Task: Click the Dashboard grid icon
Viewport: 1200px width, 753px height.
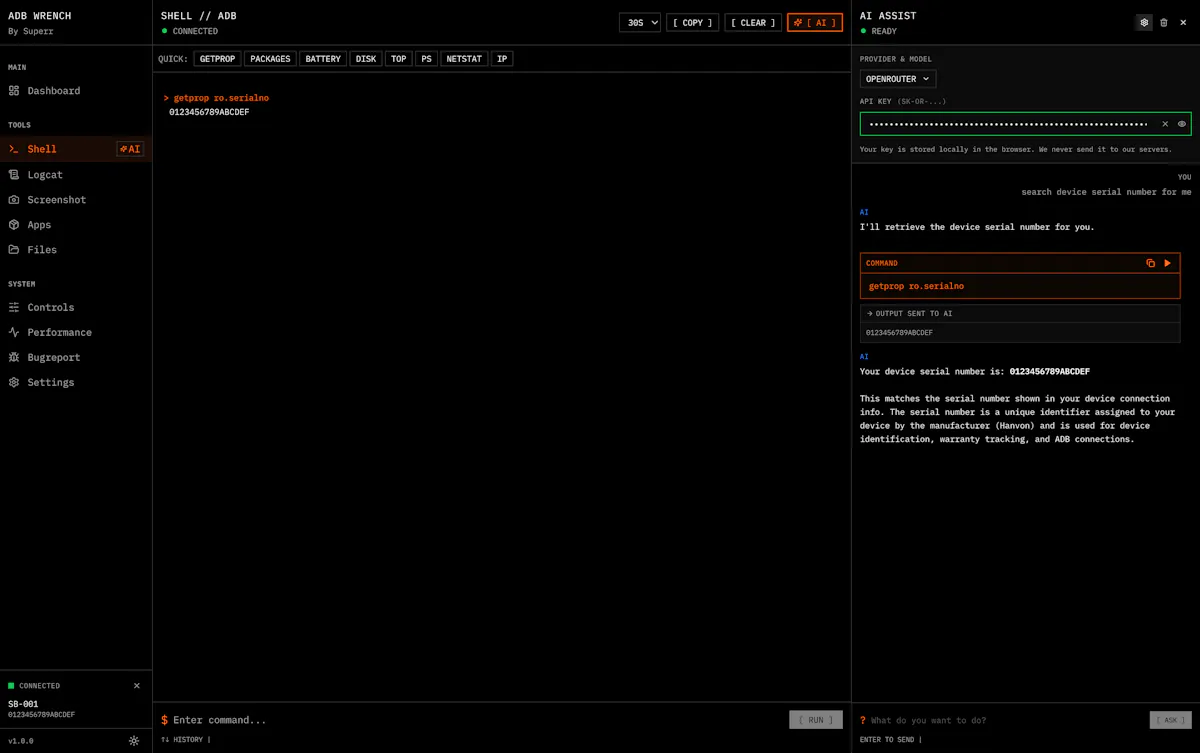Action: [14, 90]
